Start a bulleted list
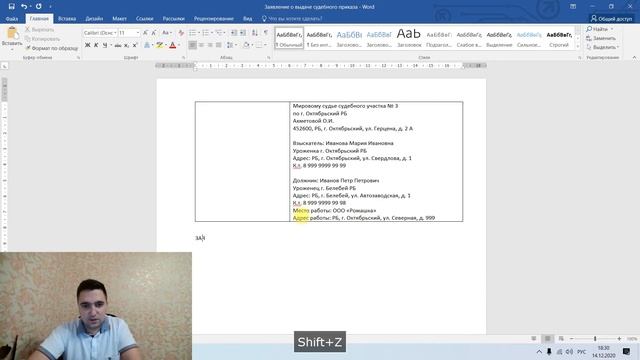This screenshot has height=360, width=640. [192, 33]
